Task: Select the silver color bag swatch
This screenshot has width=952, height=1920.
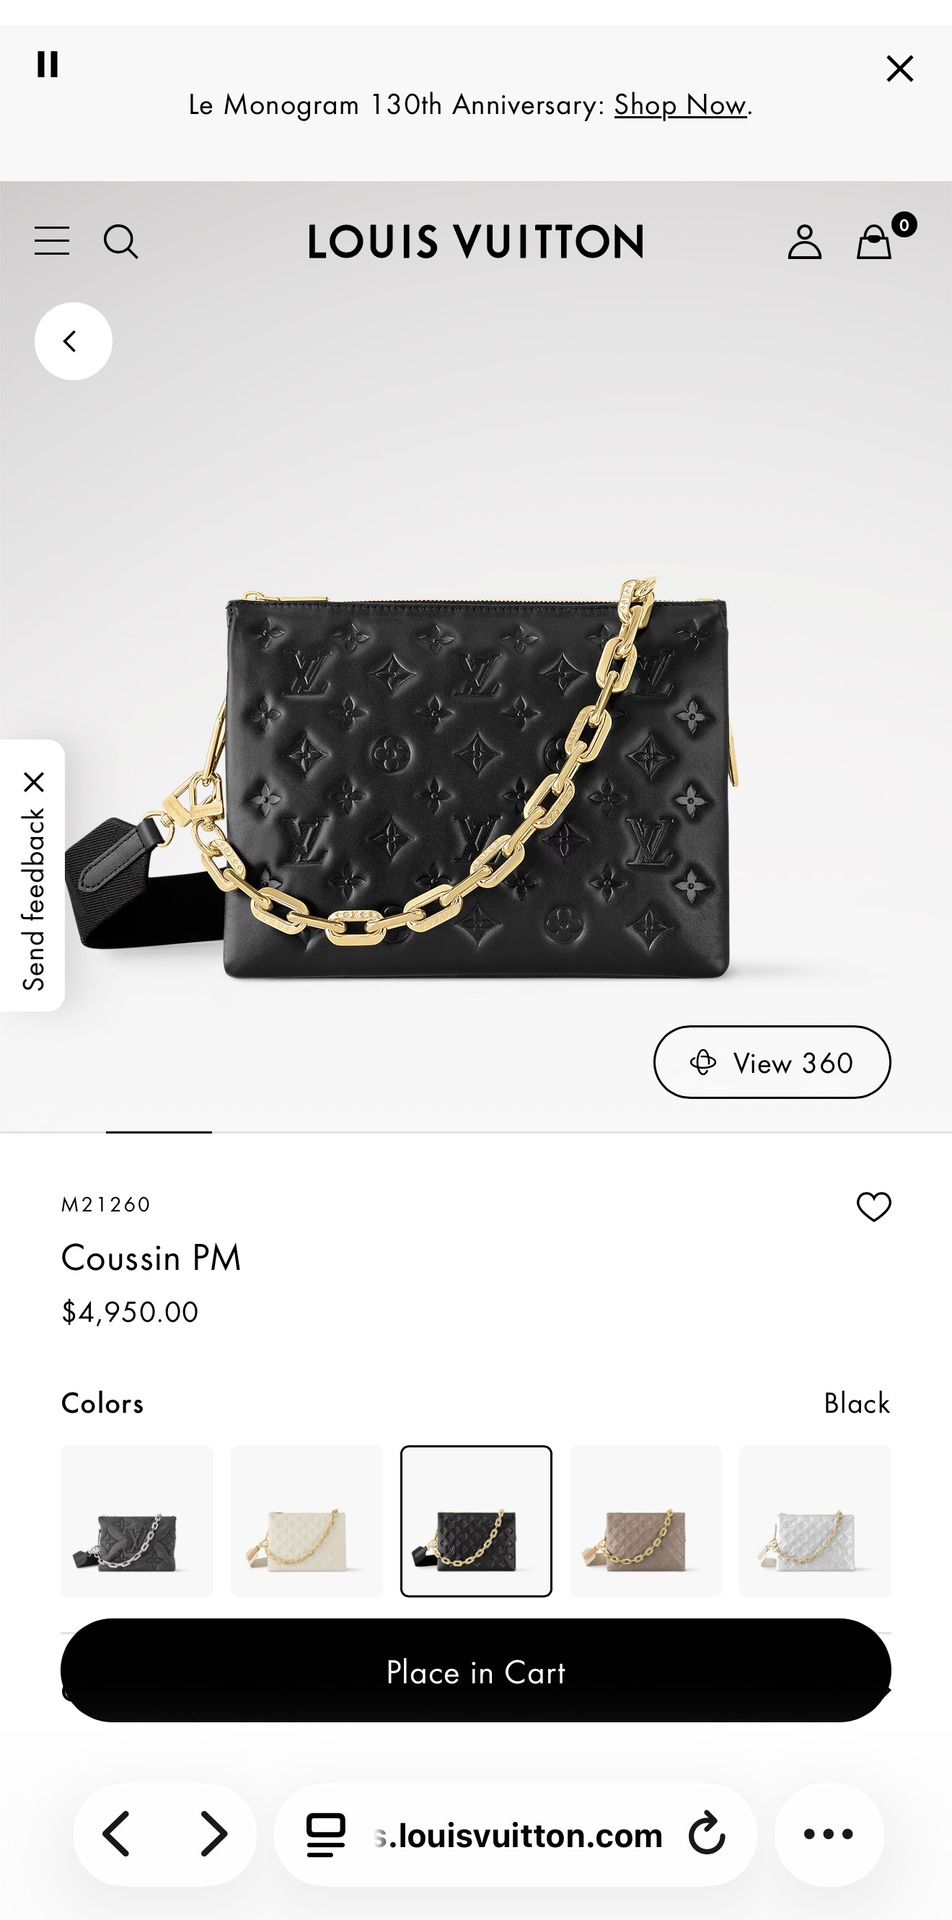Action: pos(815,1521)
